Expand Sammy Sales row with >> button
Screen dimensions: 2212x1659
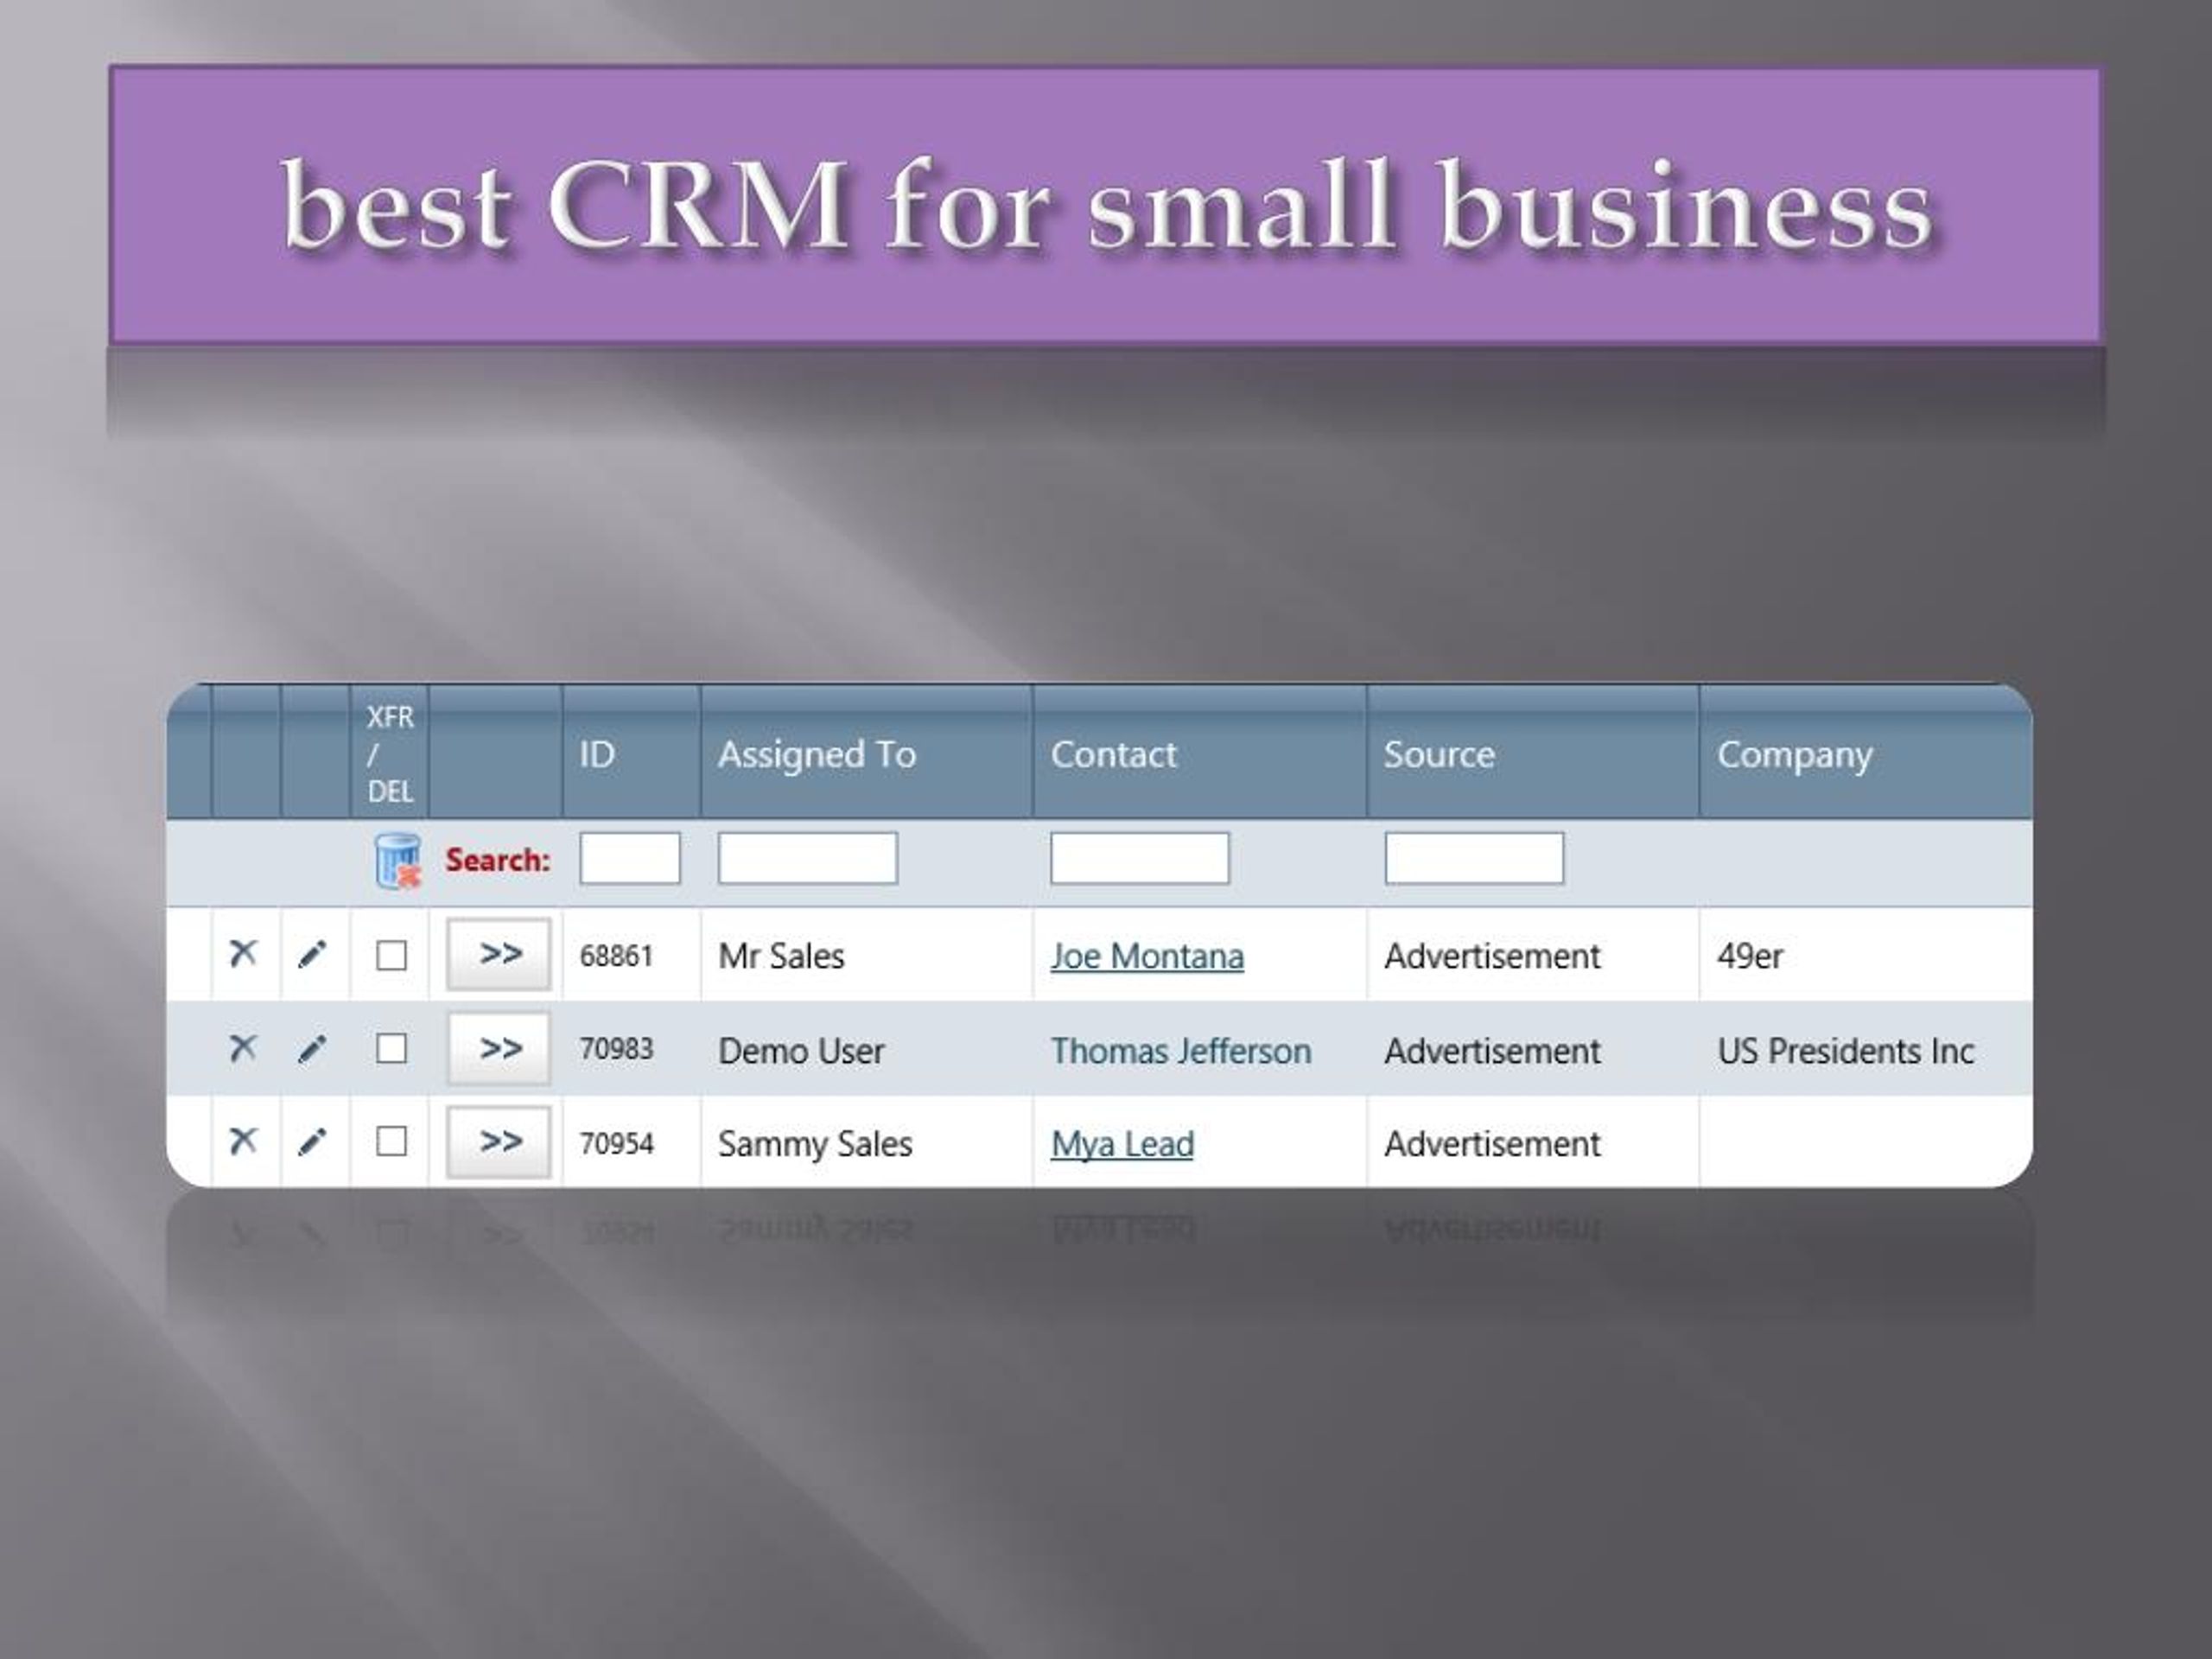tap(499, 1142)
